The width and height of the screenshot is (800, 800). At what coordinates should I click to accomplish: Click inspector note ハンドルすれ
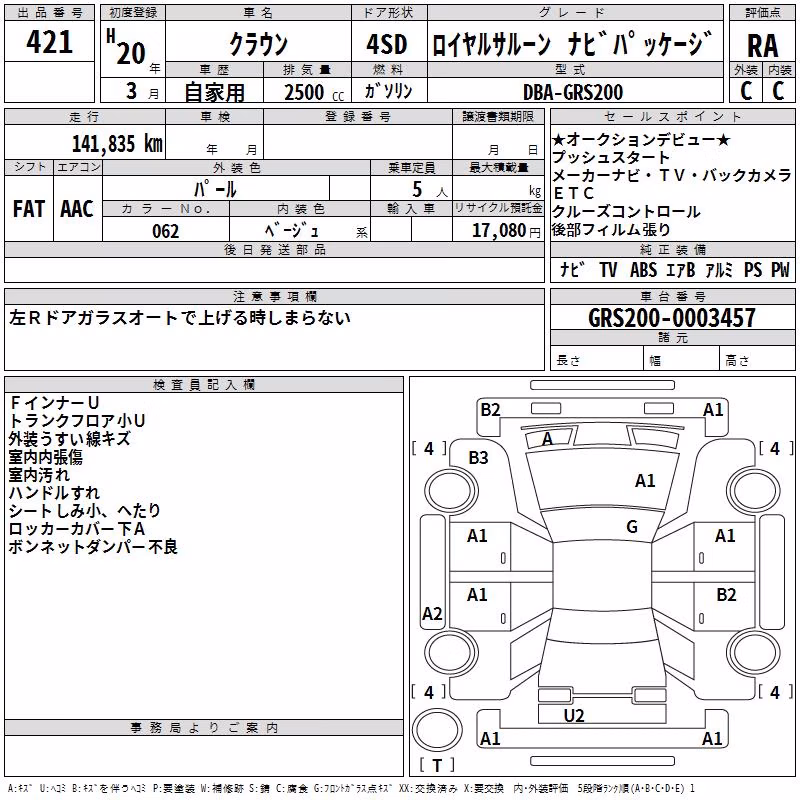pyautogui.click(x=54, y=492)
